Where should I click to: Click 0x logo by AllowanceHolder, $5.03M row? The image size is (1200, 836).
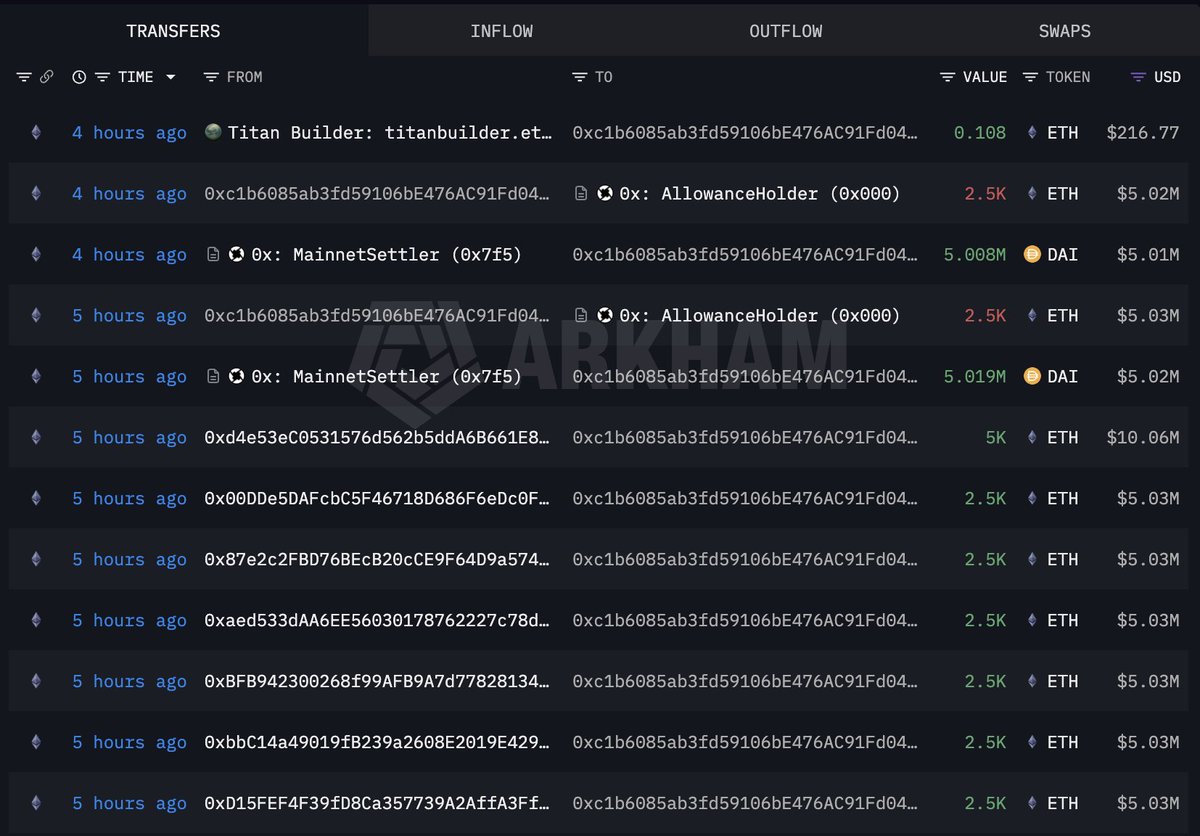tap(605, 315)
